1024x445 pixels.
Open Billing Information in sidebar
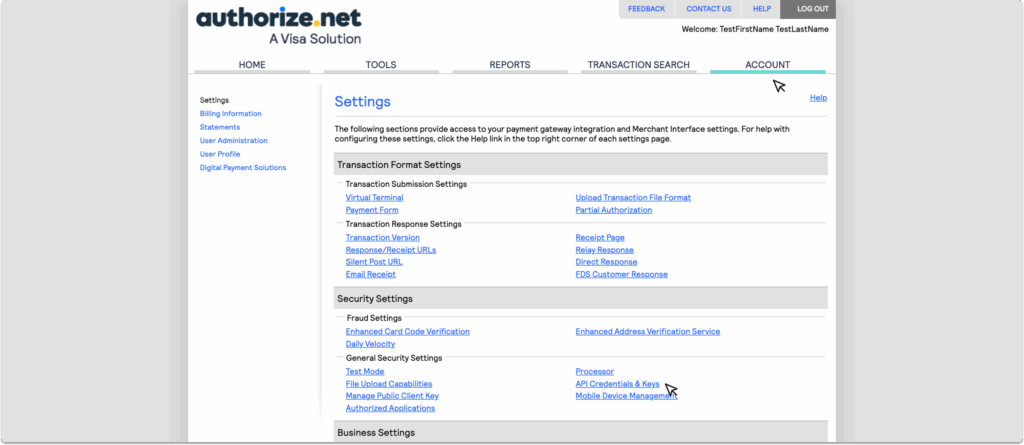pyautogui.click(x=231, y=114)
